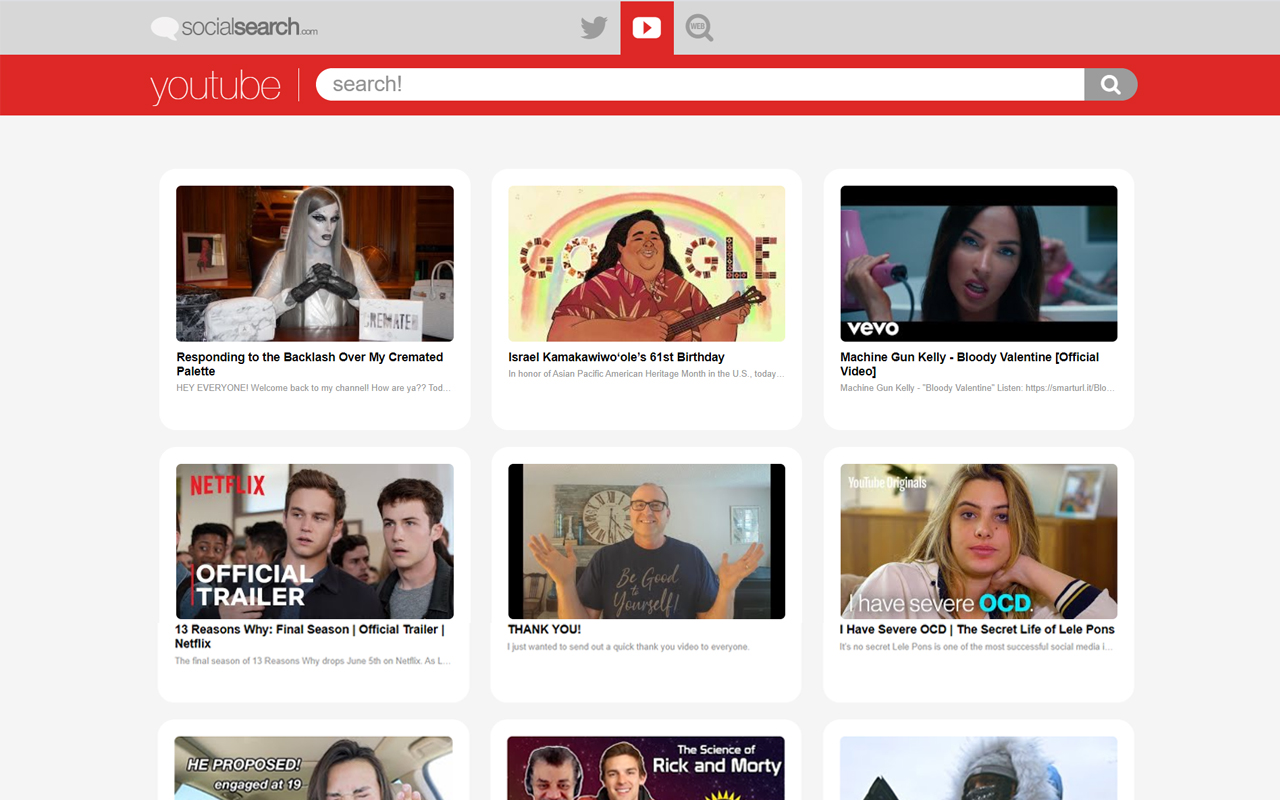1280x800 pixels.
Task: Click the HEY EVERYONE! description text
Action: (314, 388)
